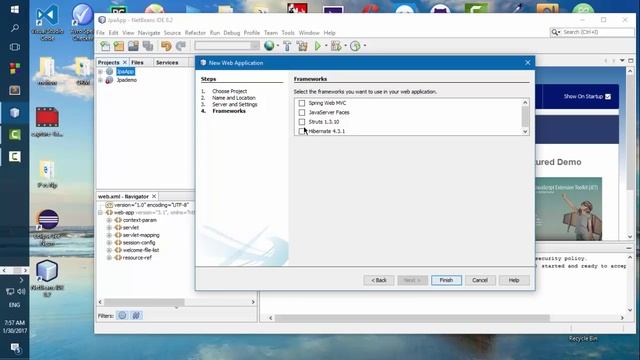Click the Finish button

click(x=446, y=280)
